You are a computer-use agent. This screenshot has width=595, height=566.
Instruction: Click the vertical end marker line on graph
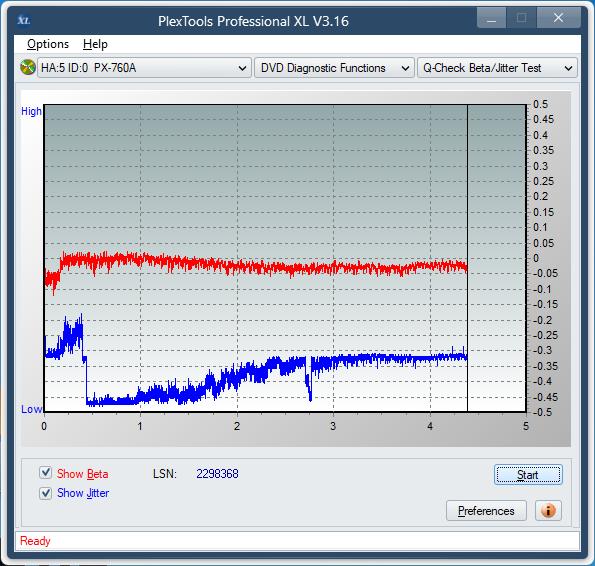click(x=468, y=258)
